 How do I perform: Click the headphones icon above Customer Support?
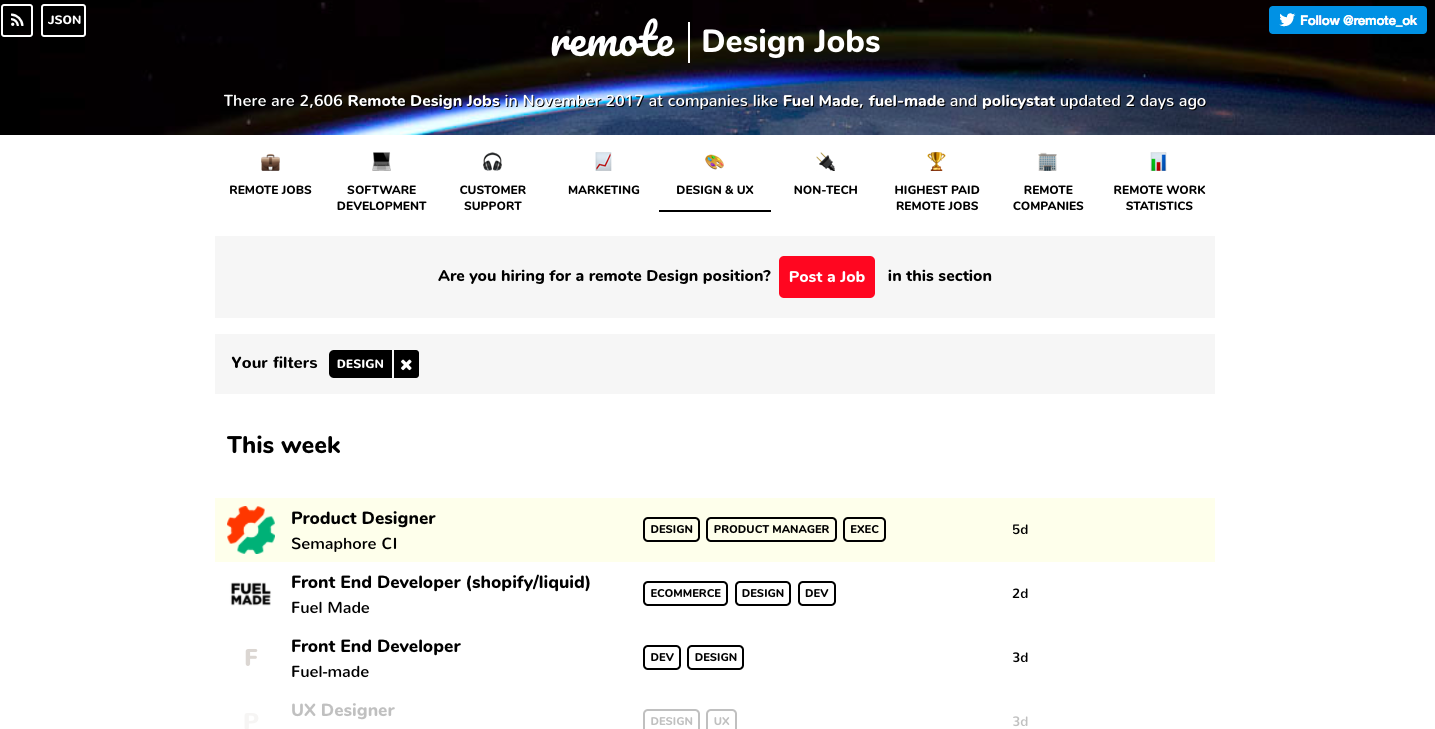pyautogui.click(x=492, y=162)
